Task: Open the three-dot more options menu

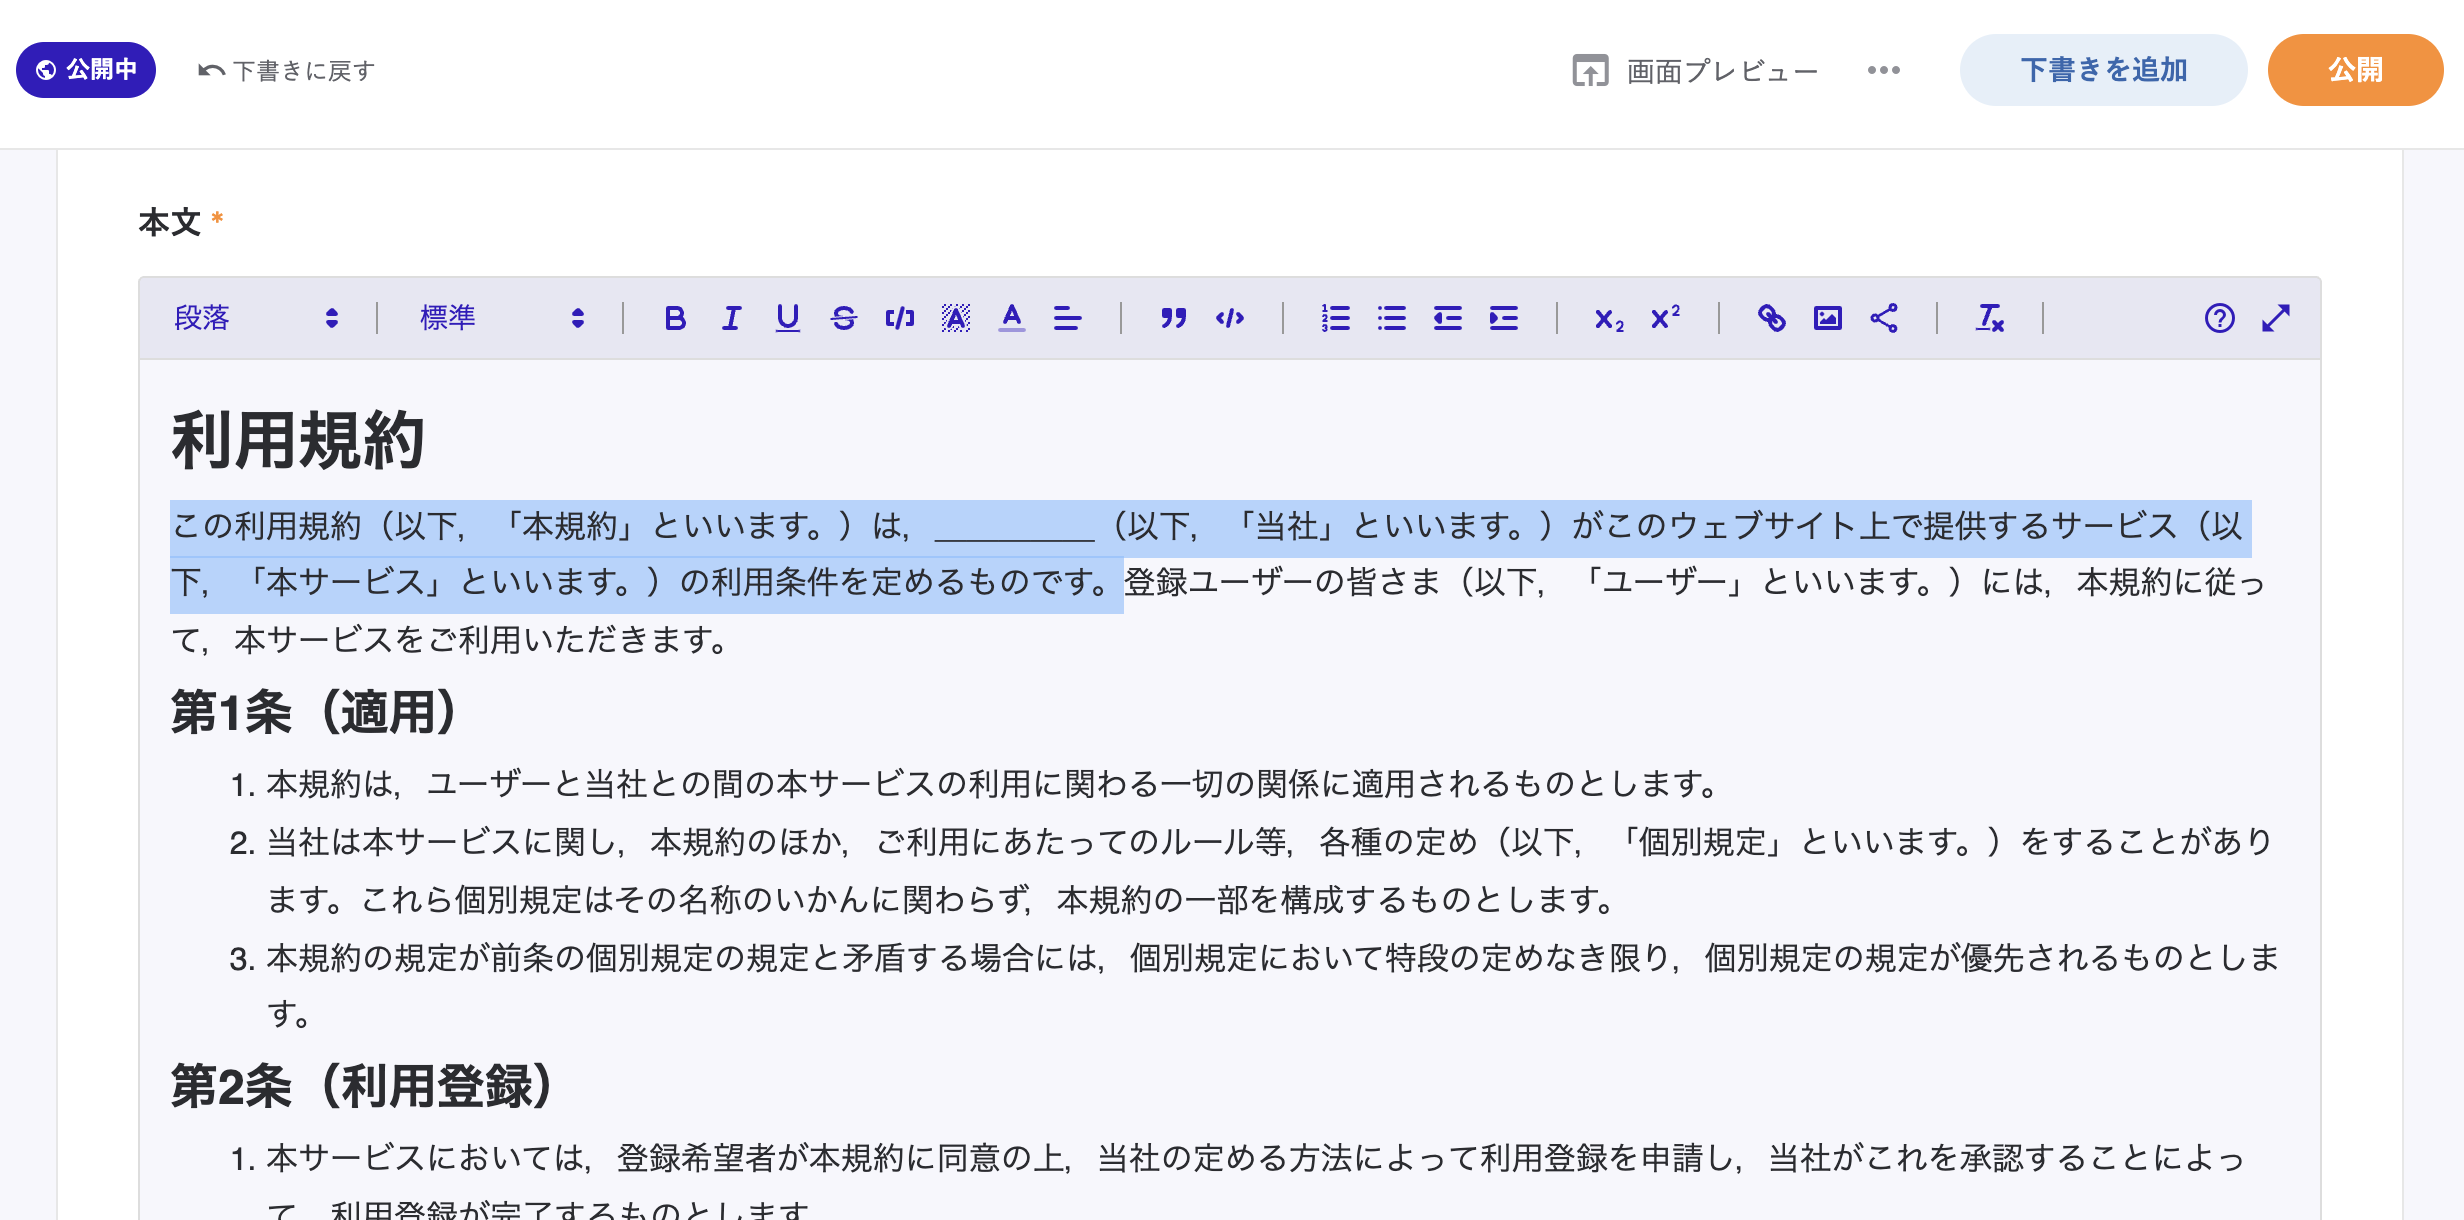Action: click(x=1883, y=70)
